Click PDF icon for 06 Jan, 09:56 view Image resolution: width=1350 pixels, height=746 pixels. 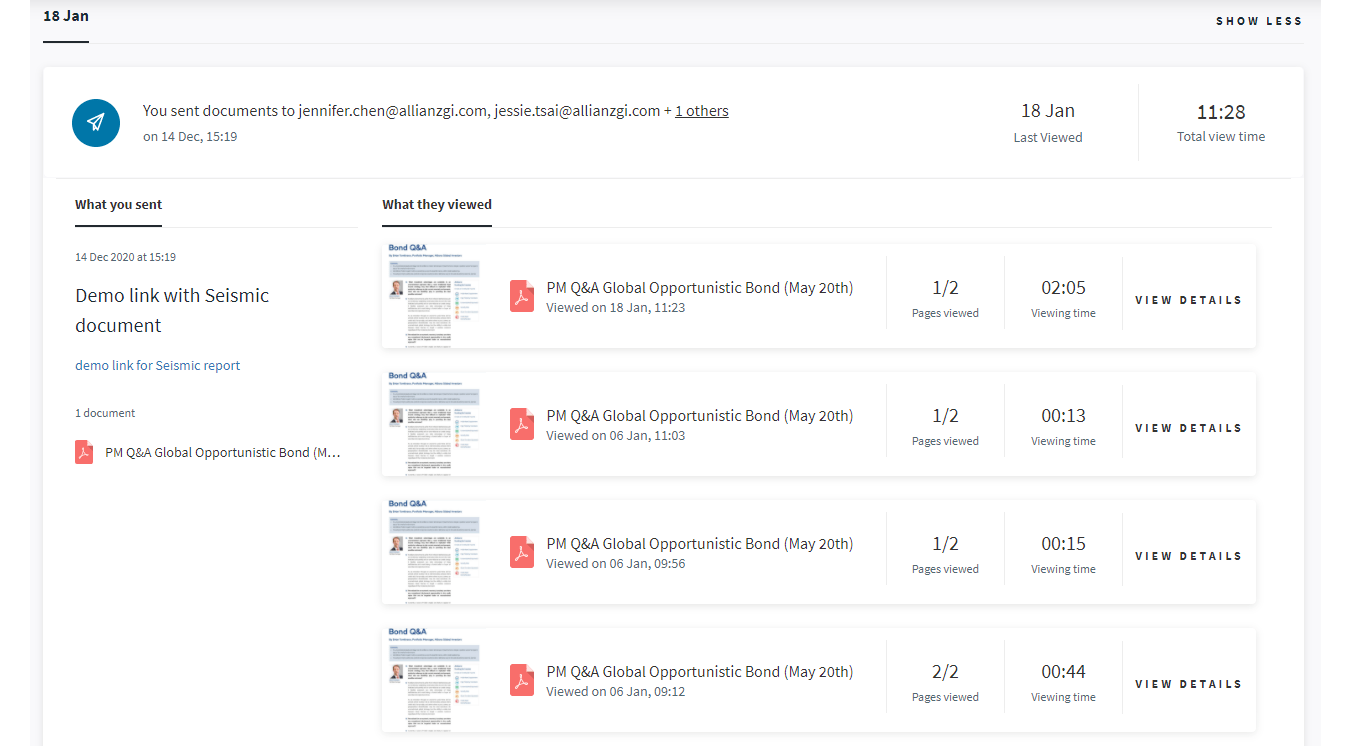tap(522, 552)
